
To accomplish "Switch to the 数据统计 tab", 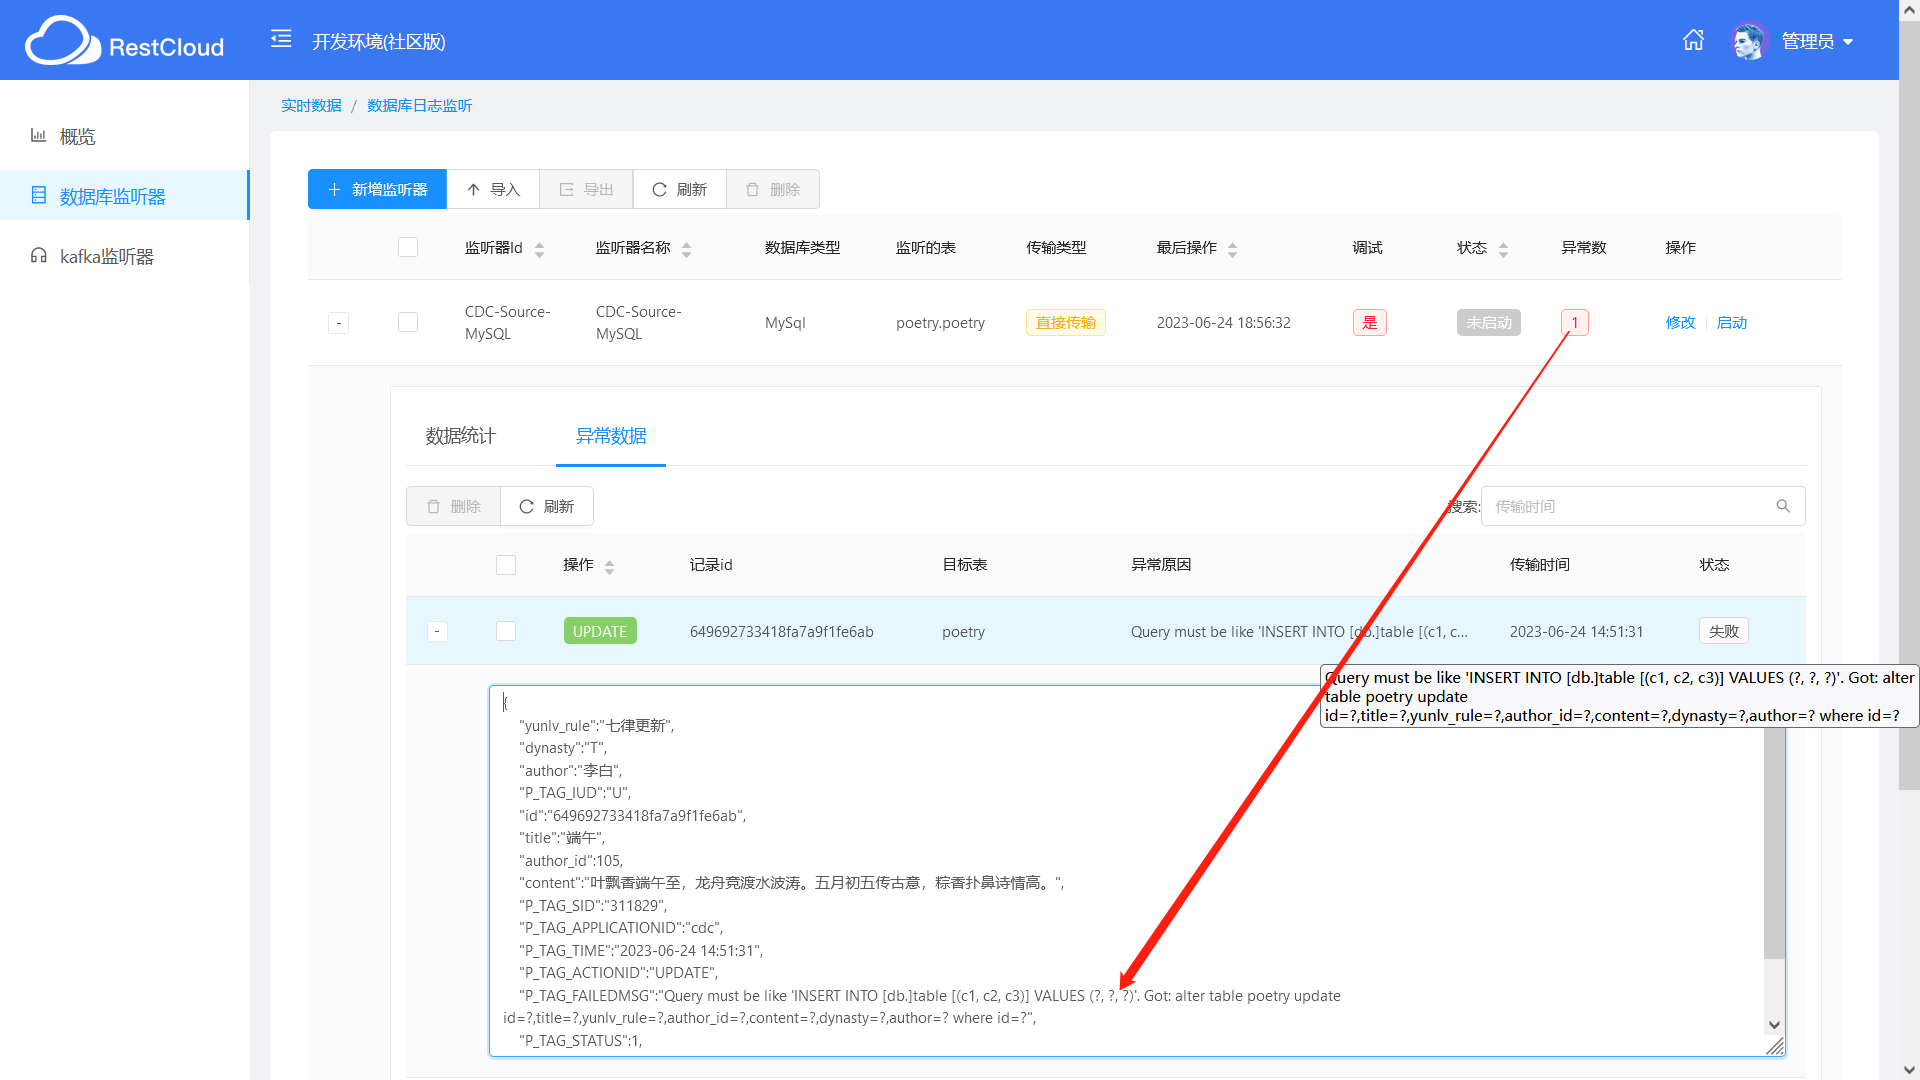I will click(x=460, y=436).
